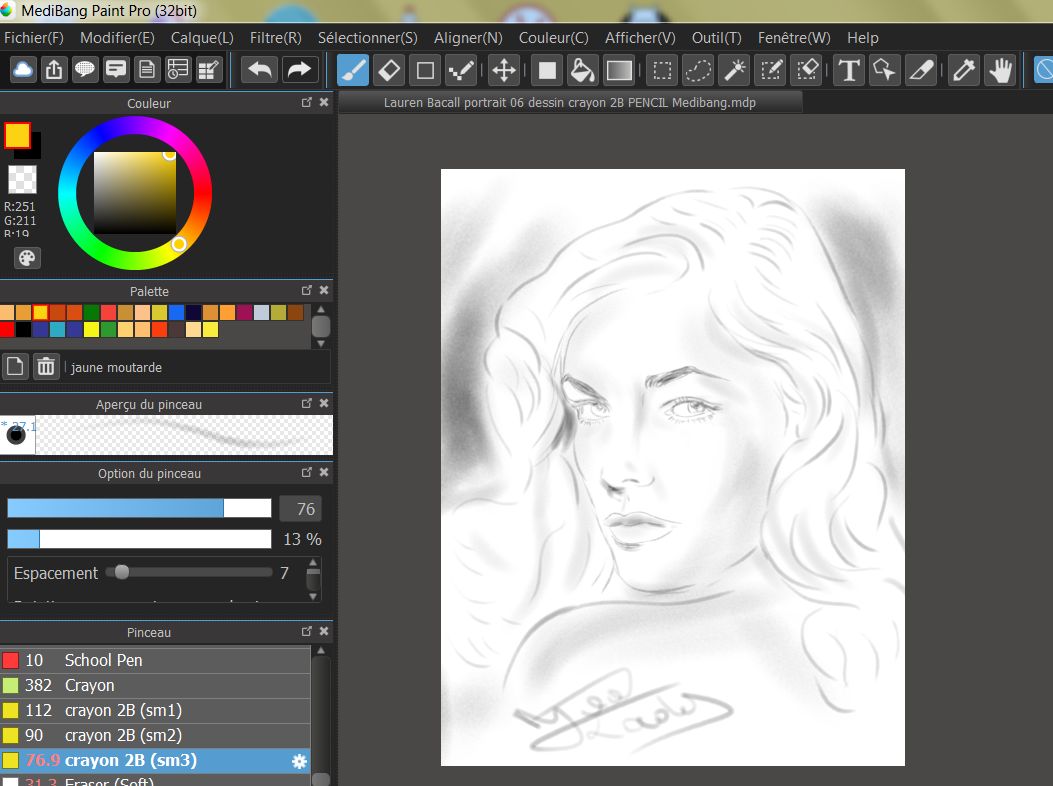1053x786 pixels.
Task: Switch to Lauren Bacall portrait document tab
Action: point(569,103)
